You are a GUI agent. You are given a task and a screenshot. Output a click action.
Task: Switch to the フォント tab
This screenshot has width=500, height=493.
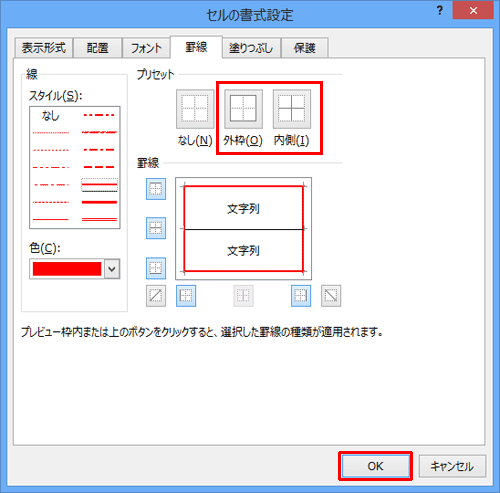coord(146,48)
